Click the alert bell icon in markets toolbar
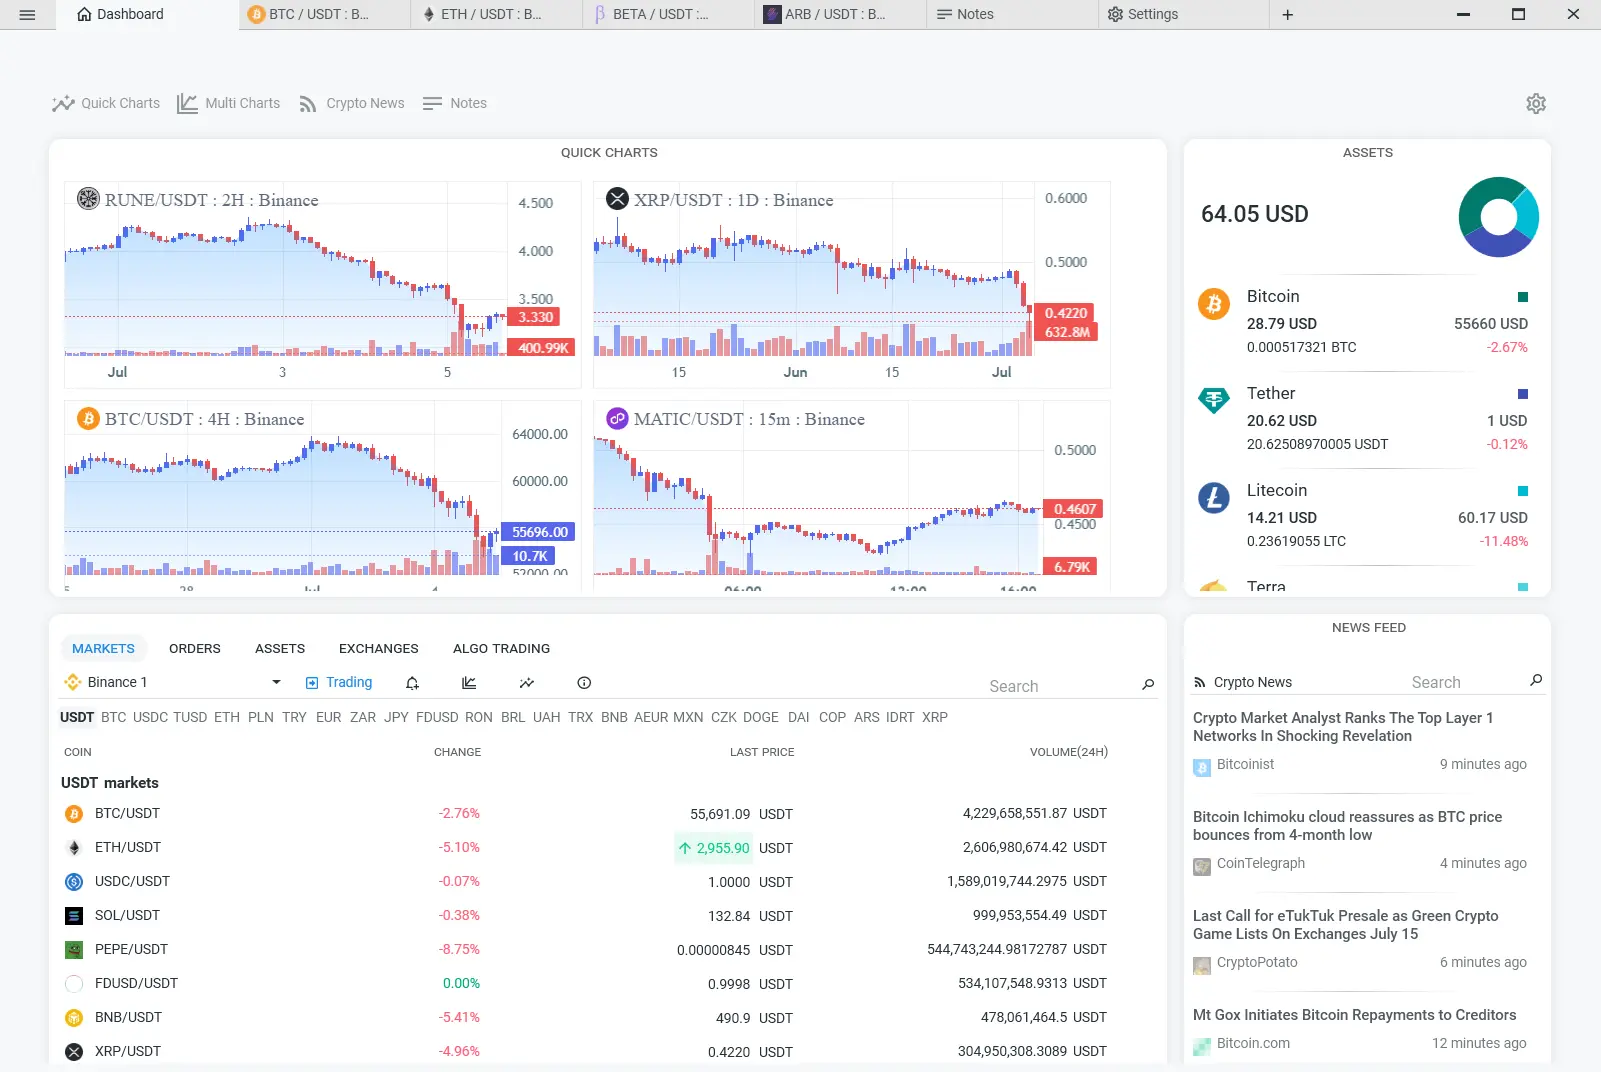This screenshot has width=1601, height=1072. pyautogui.click(x=412, y=683)
